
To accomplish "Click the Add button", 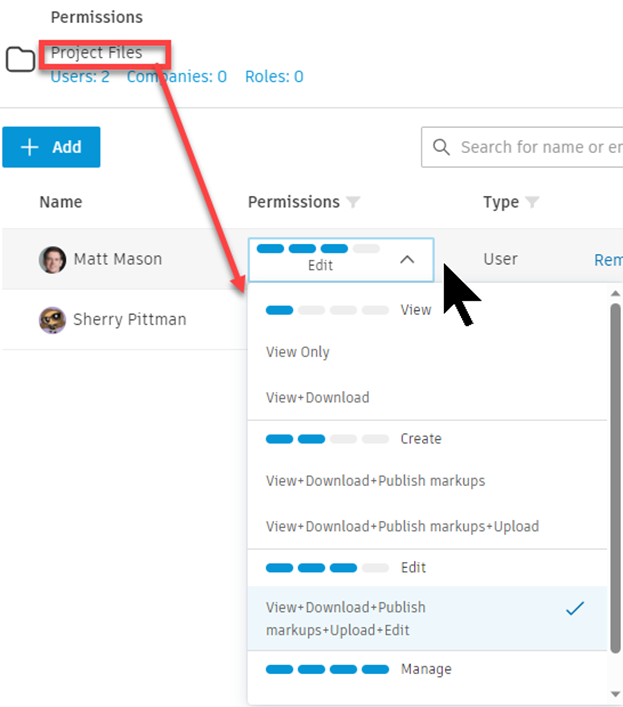I will [51, 147].
